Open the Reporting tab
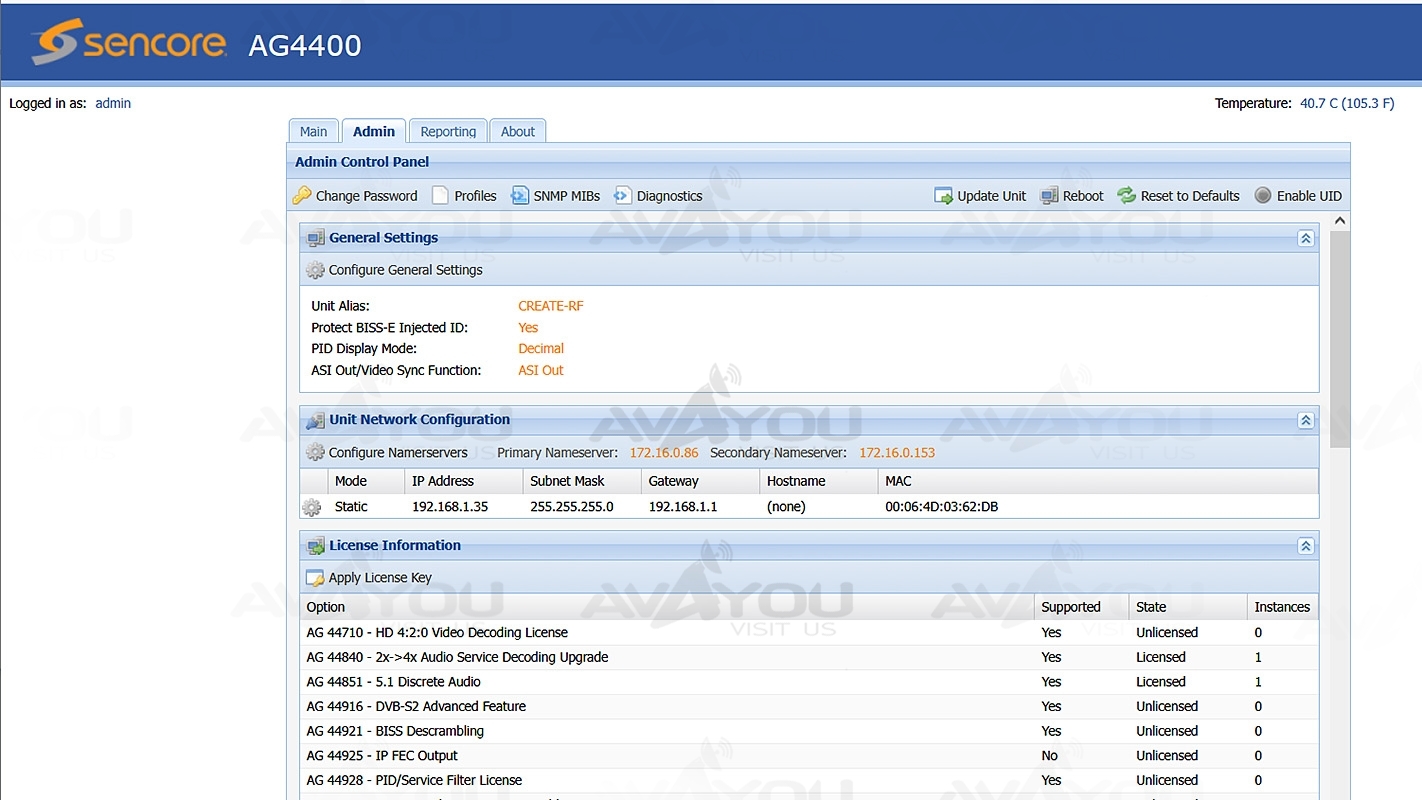Viewport: 1422px width, 800px height. pos(448,132)
